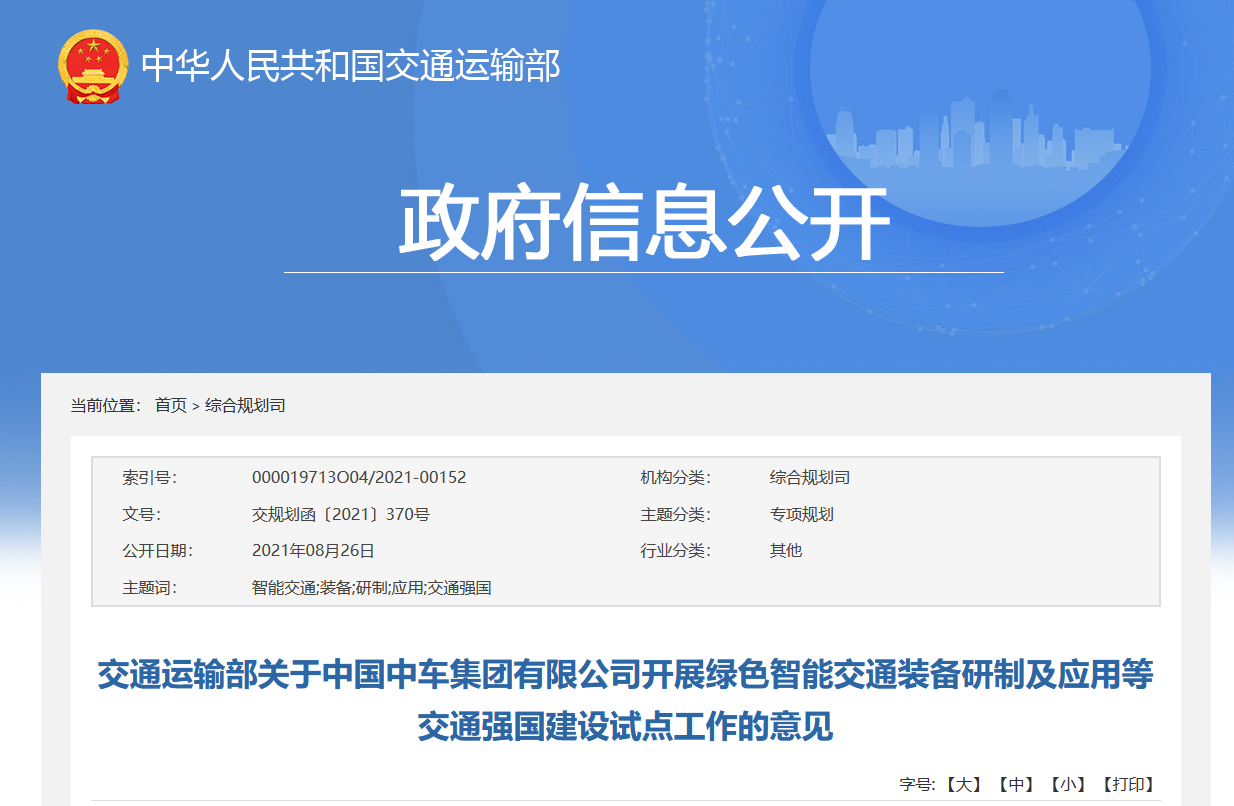Select keywords 智能交通;装备;研制;应用;交通强国
Image resolution: width=1234 pixels, height=806 pixels.
coord(371,587)
